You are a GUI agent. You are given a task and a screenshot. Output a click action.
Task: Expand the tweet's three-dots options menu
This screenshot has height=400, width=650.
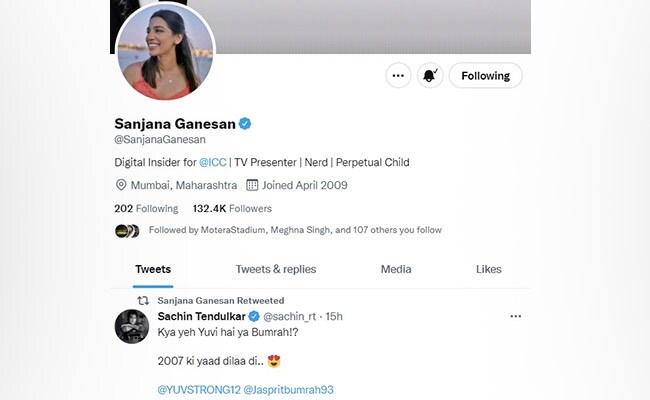(x=516, y=316)
